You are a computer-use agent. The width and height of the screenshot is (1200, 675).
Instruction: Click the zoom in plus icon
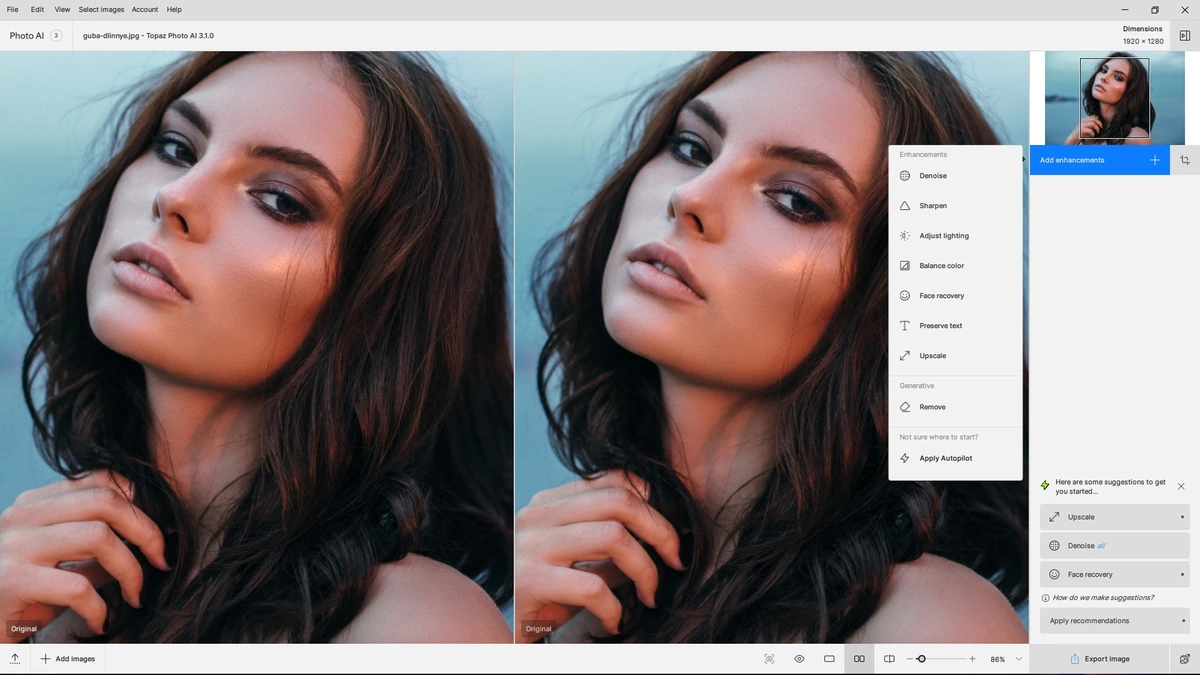point(972,659)
